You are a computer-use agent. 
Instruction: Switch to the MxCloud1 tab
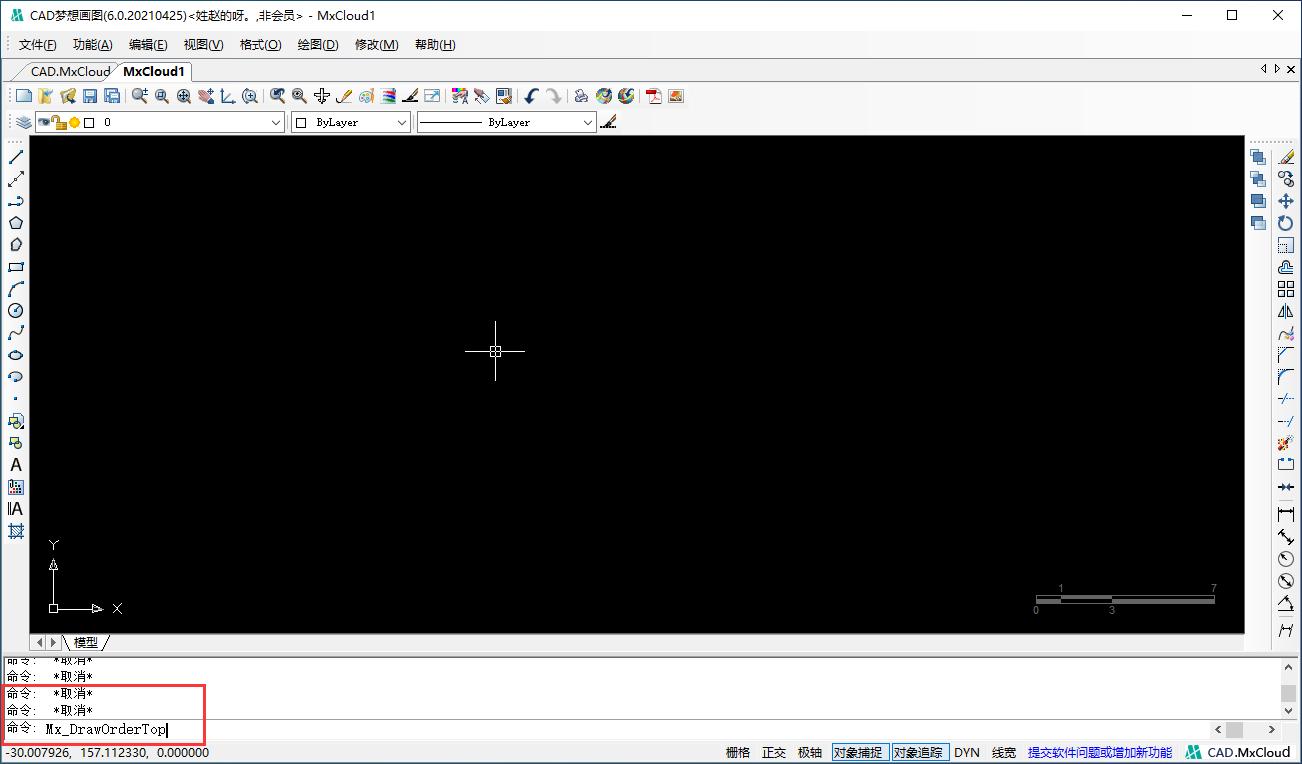coord(154,71)
